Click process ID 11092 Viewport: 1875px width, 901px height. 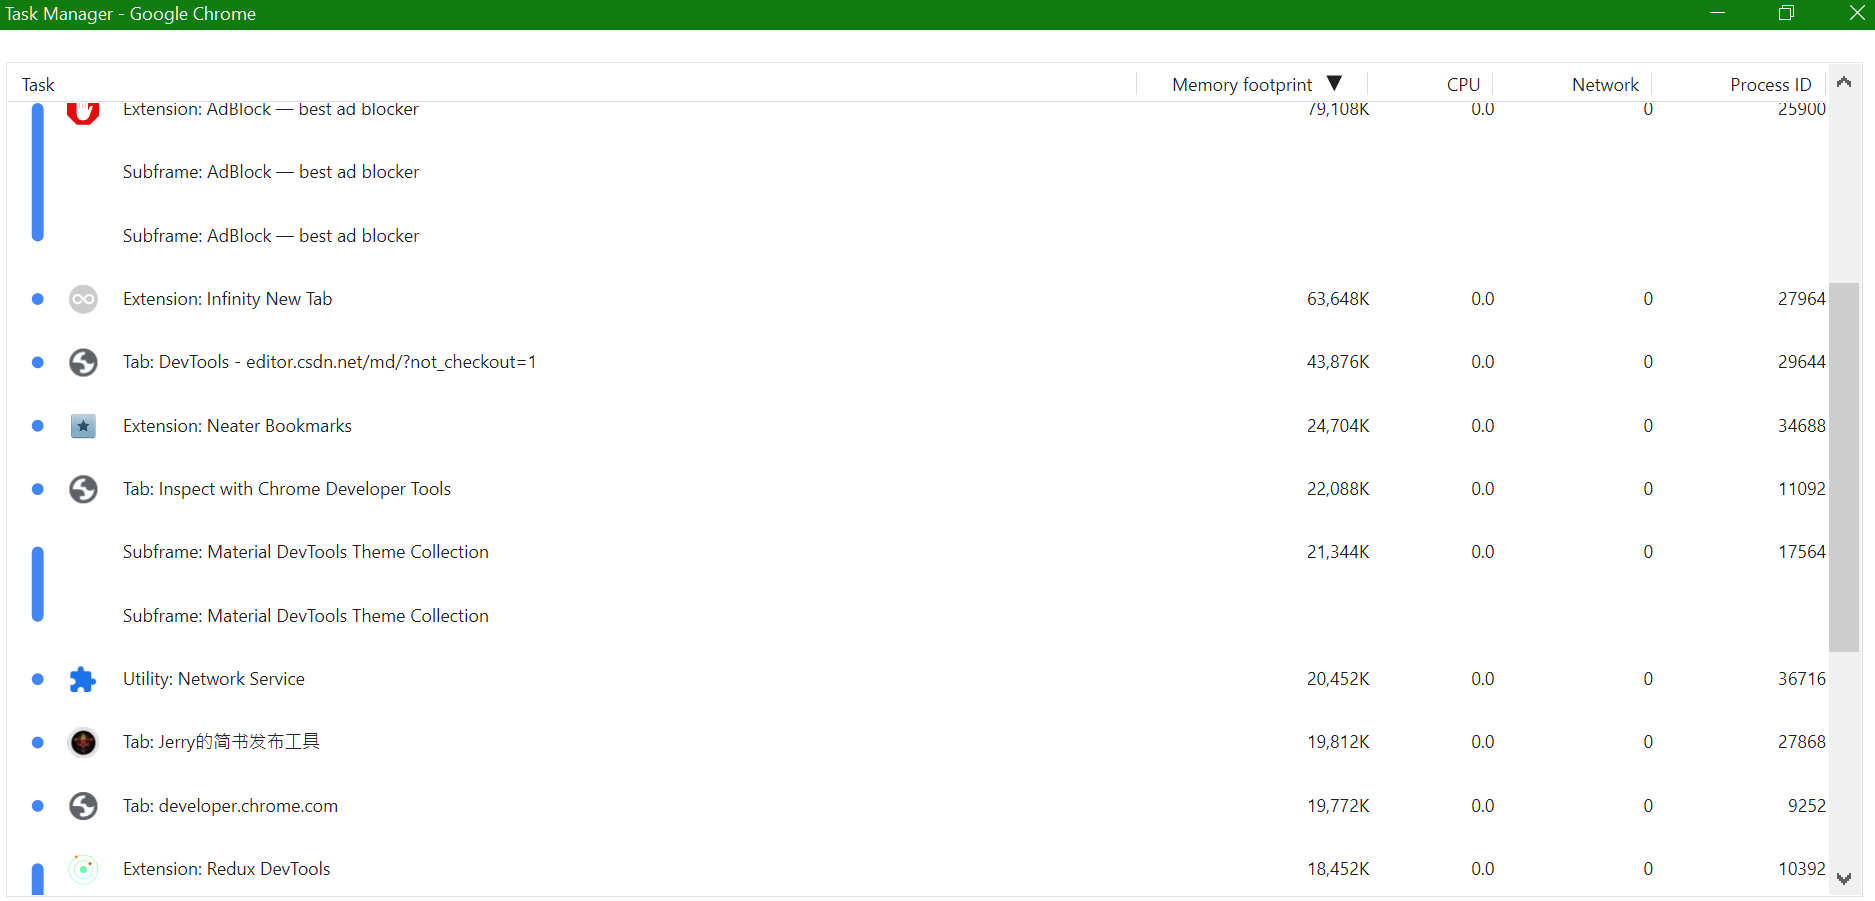tap(1801, 489)
